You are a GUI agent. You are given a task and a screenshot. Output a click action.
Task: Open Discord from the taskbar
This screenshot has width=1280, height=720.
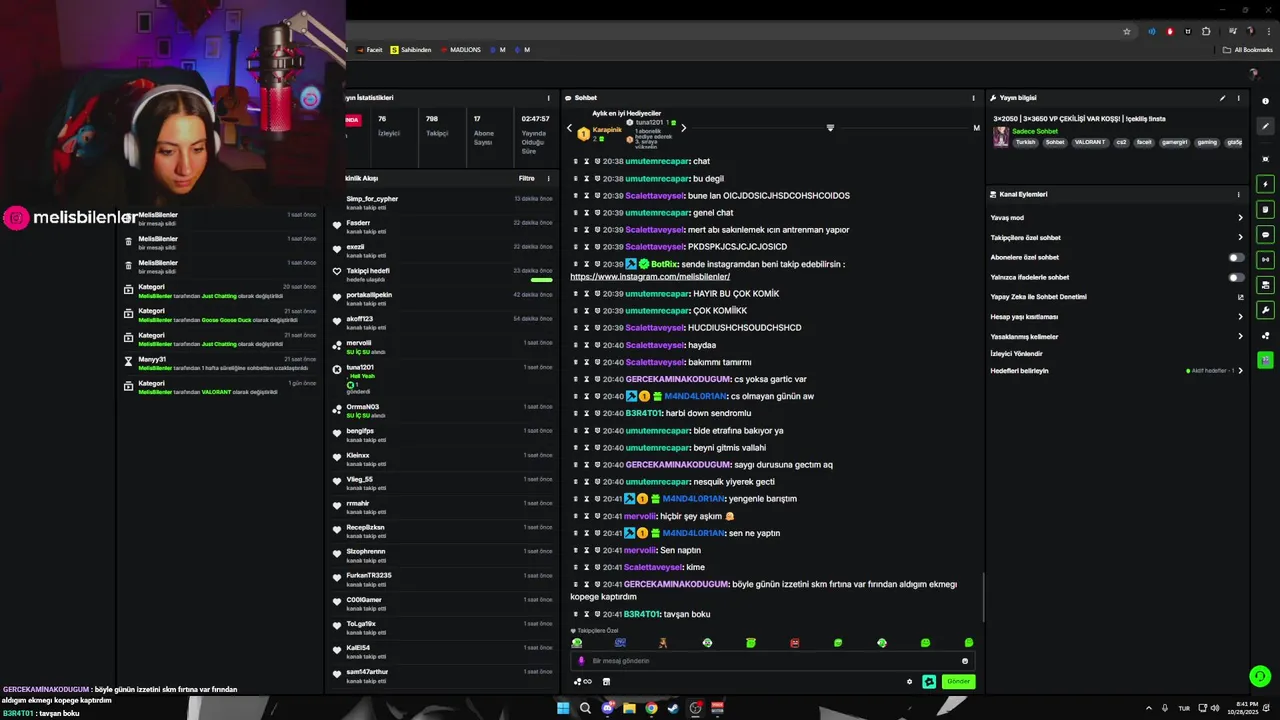point(607,708)
